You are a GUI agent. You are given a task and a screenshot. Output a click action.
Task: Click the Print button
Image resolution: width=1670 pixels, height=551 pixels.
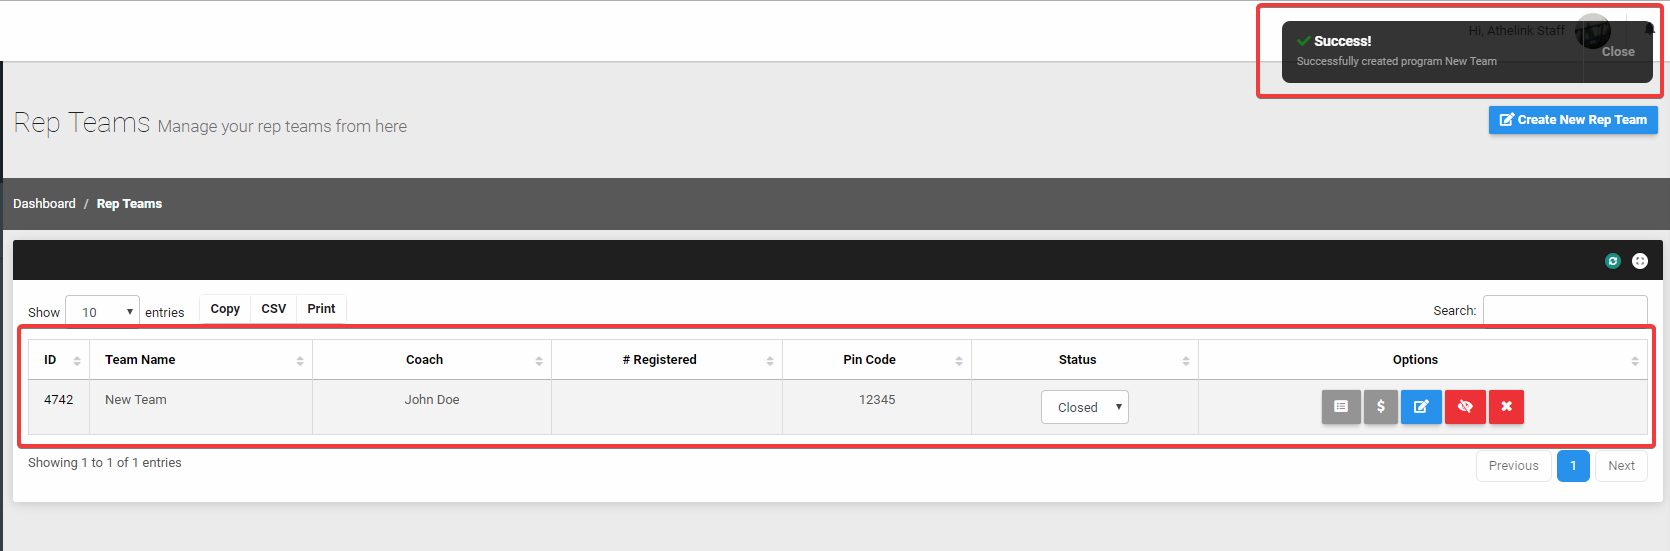pyautogui.click(x=321, y=309)
